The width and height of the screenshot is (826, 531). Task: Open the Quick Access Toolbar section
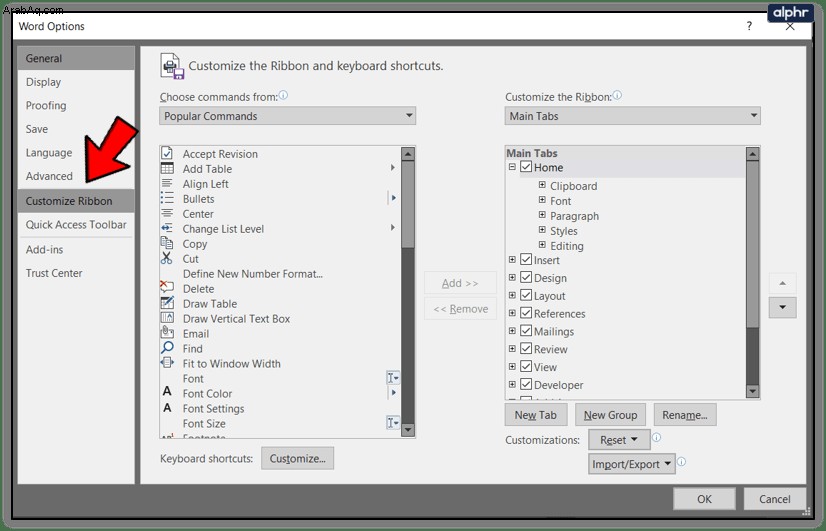point(76,224)
